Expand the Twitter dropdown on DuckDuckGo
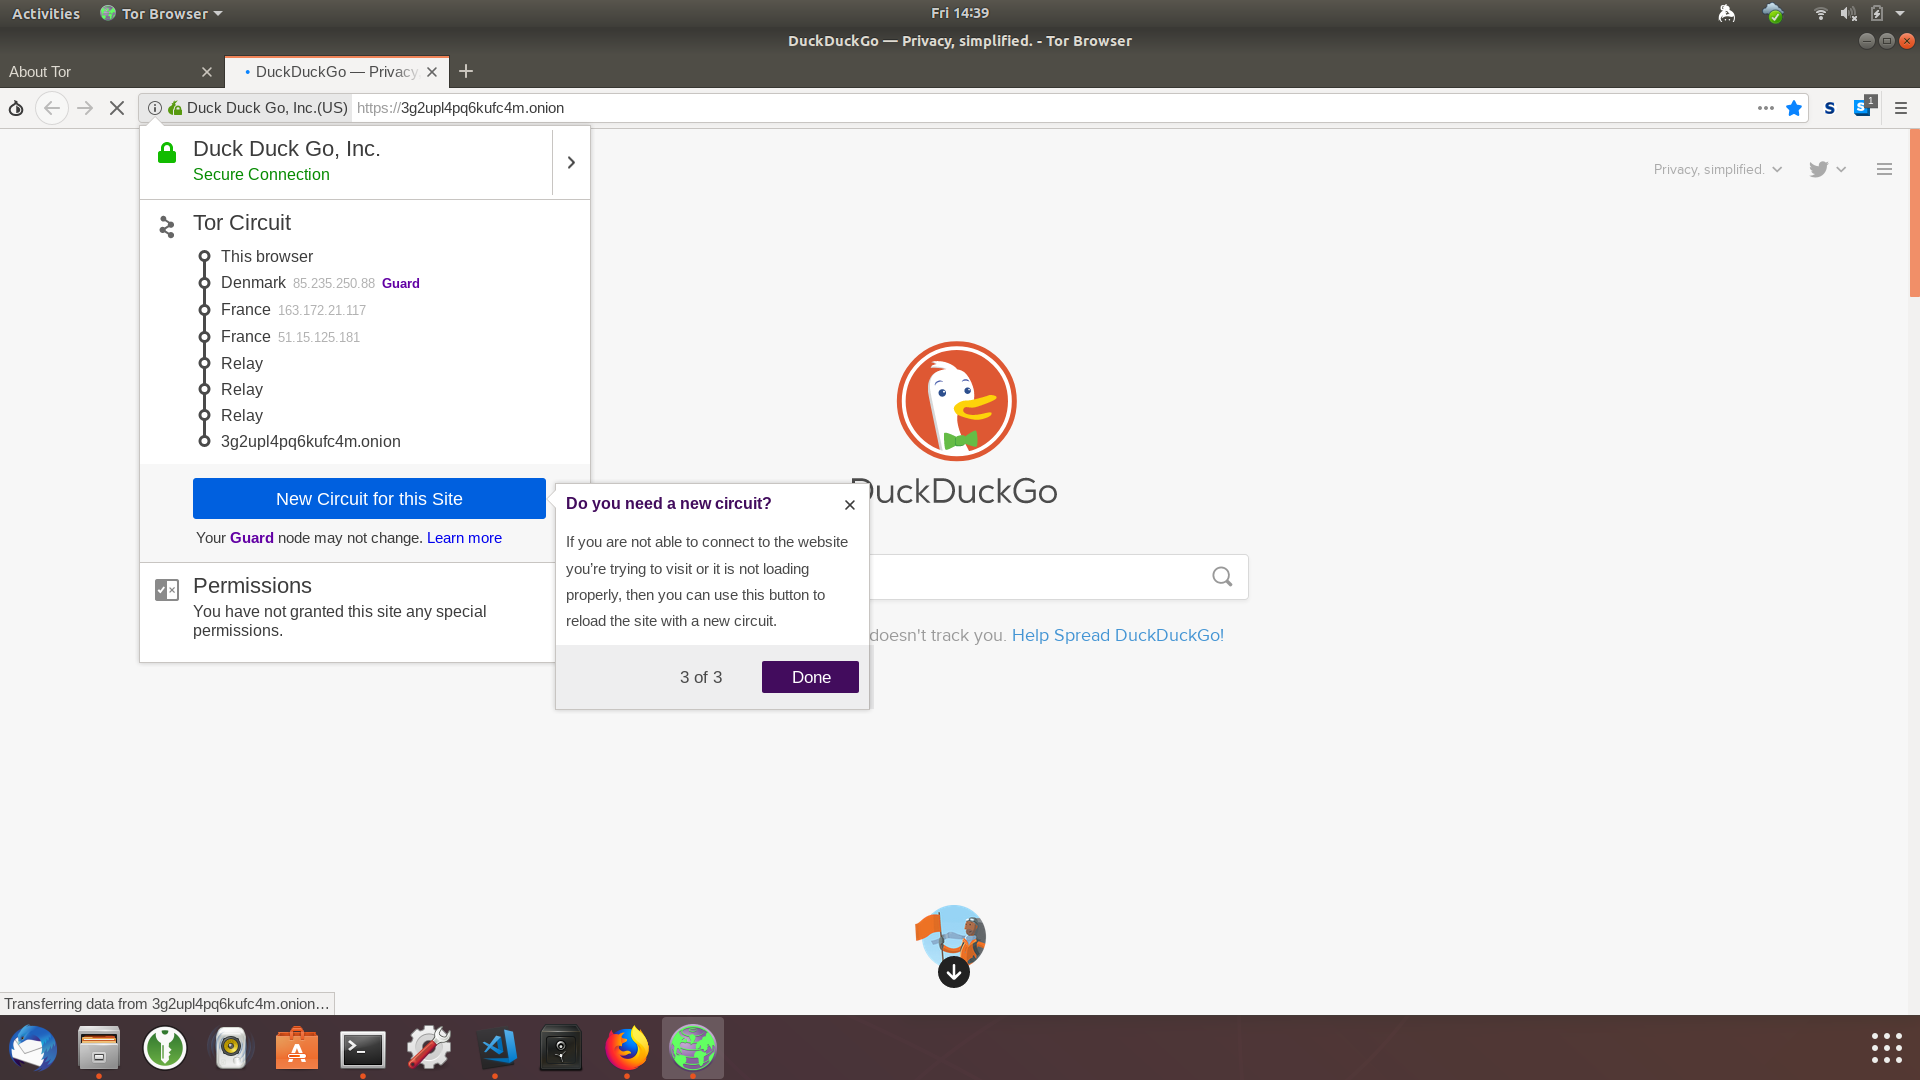This screenshot has width=1920, height=1080. click(x=1827, y=169)
